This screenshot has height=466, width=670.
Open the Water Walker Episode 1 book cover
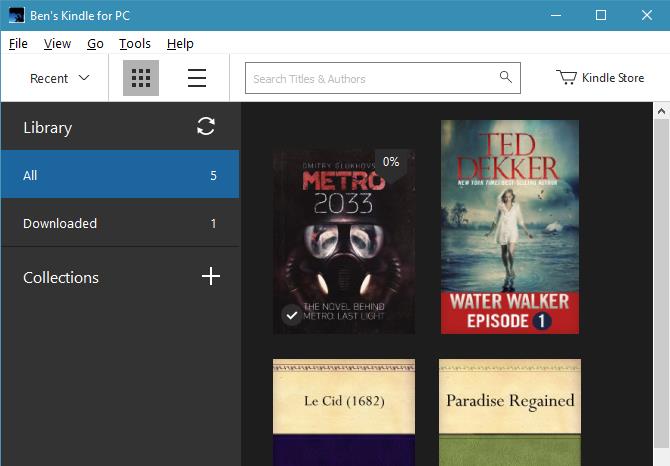(x=510, y=227)
